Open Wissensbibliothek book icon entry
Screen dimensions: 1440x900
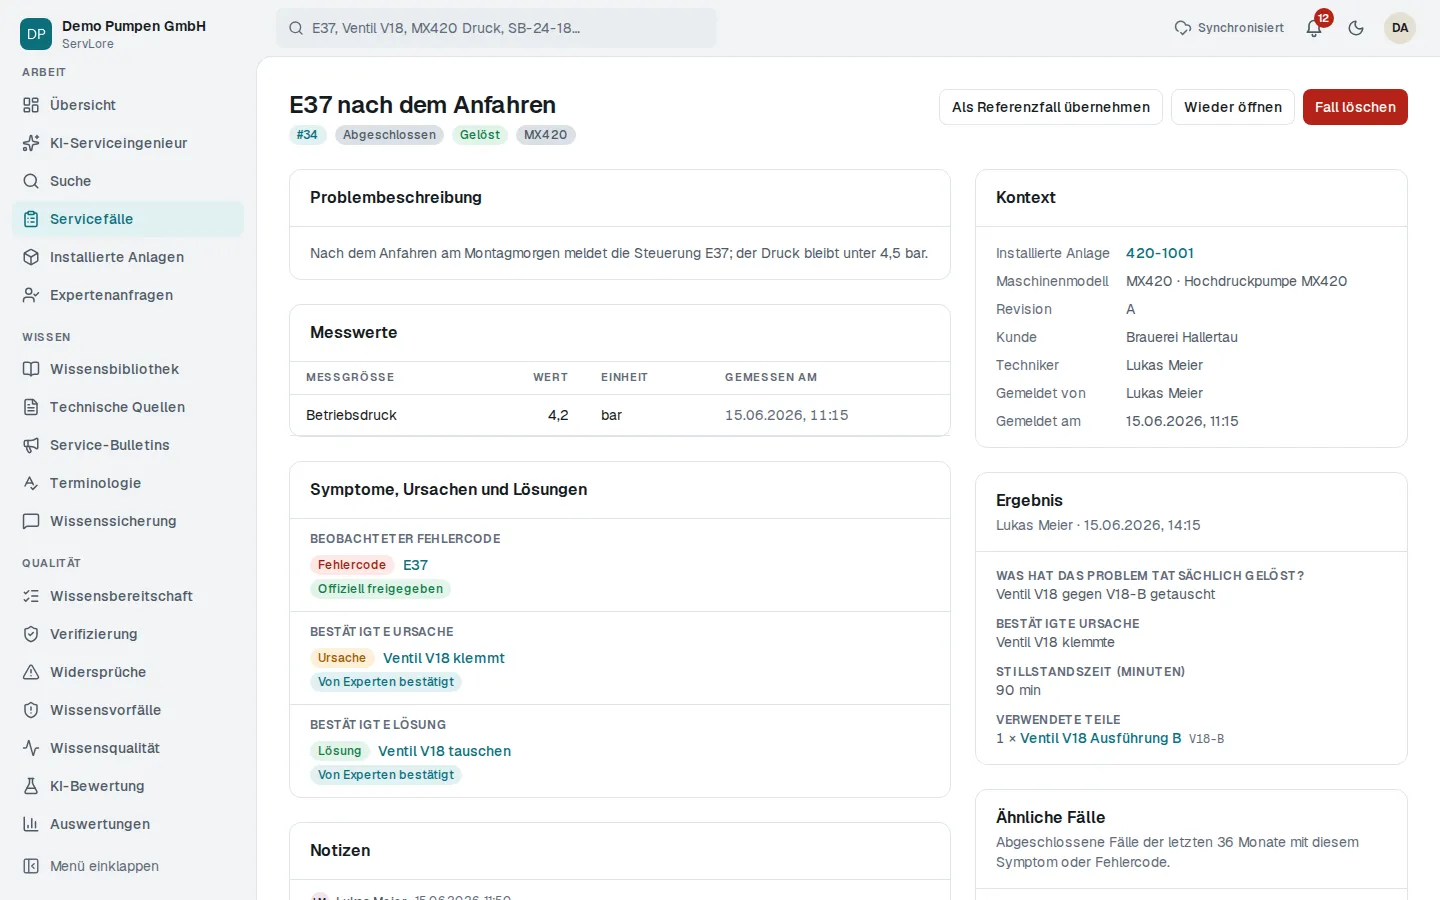(x=128, y=369)
